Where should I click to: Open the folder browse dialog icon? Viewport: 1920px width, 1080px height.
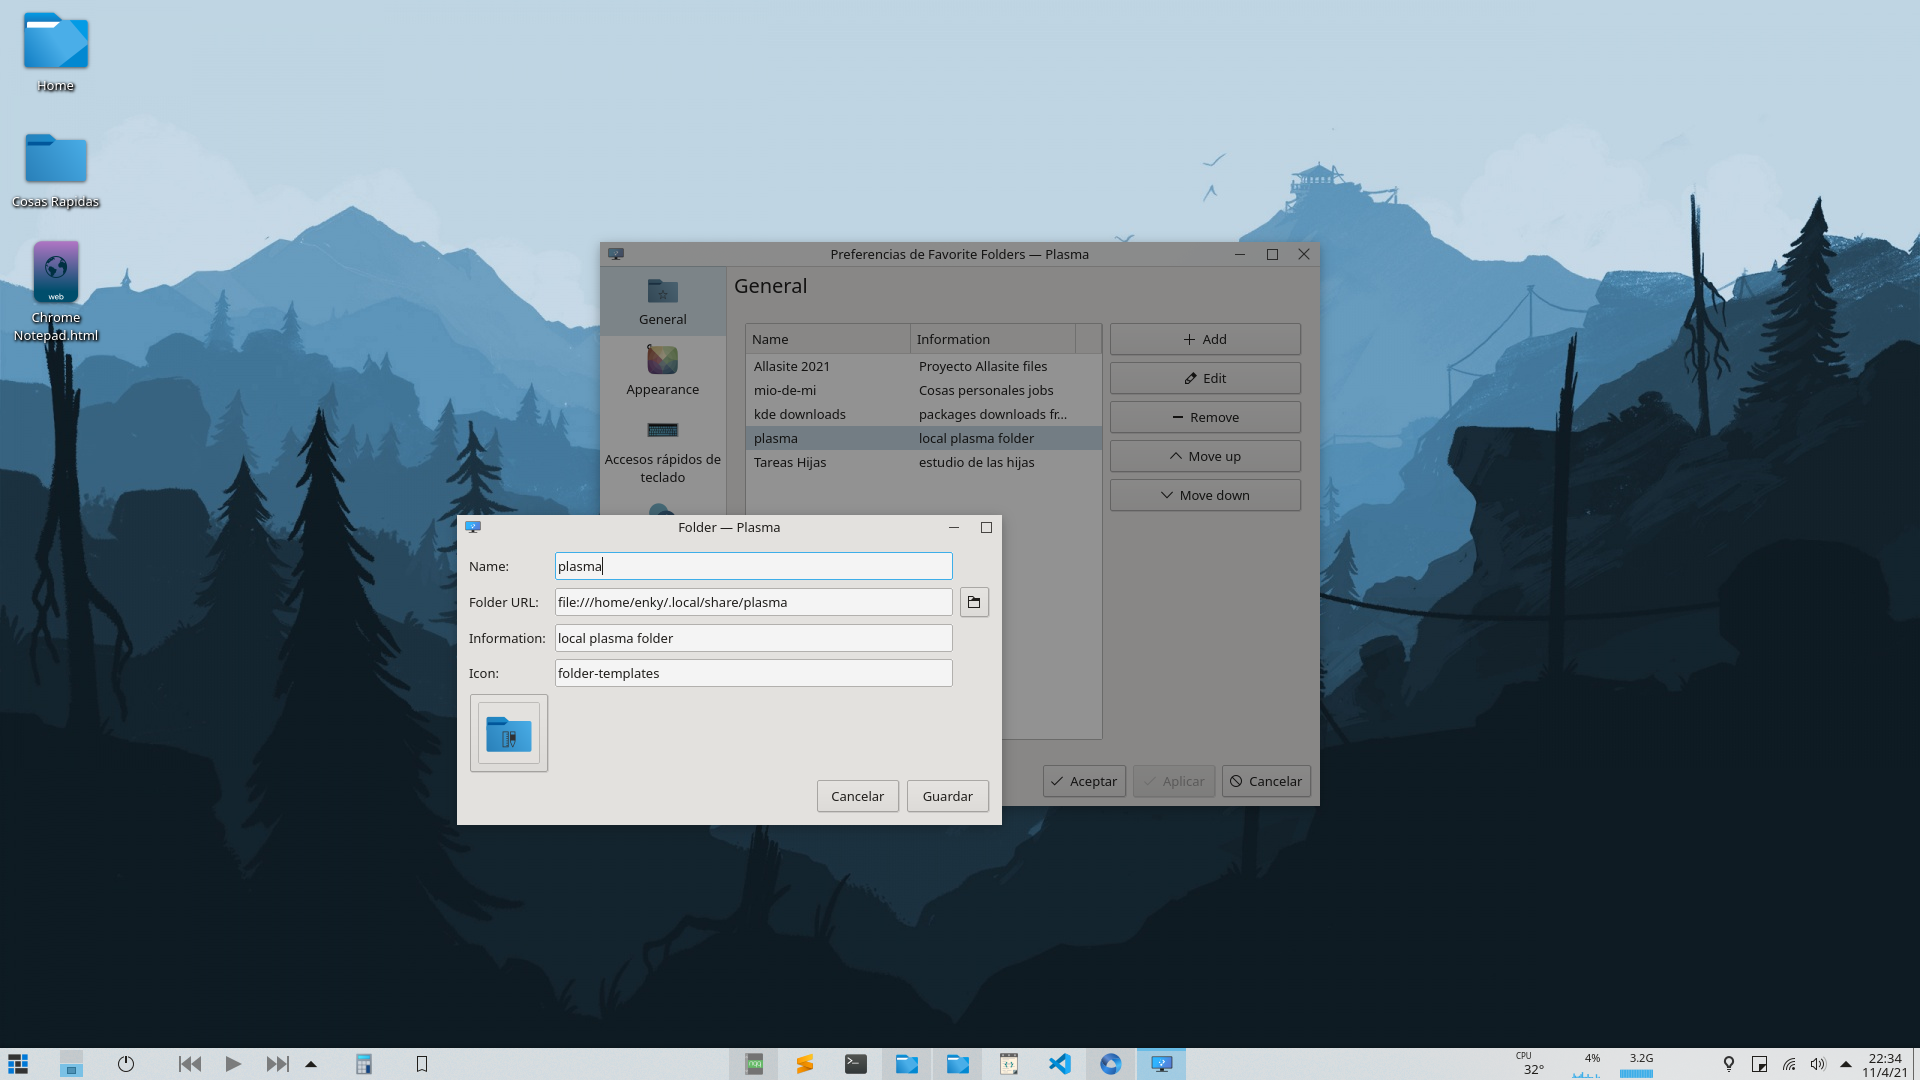[974, 602]
